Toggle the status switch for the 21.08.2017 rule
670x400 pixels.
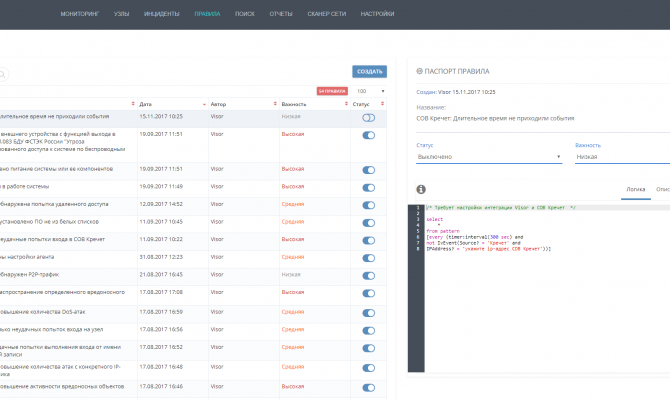click(368, 273)
